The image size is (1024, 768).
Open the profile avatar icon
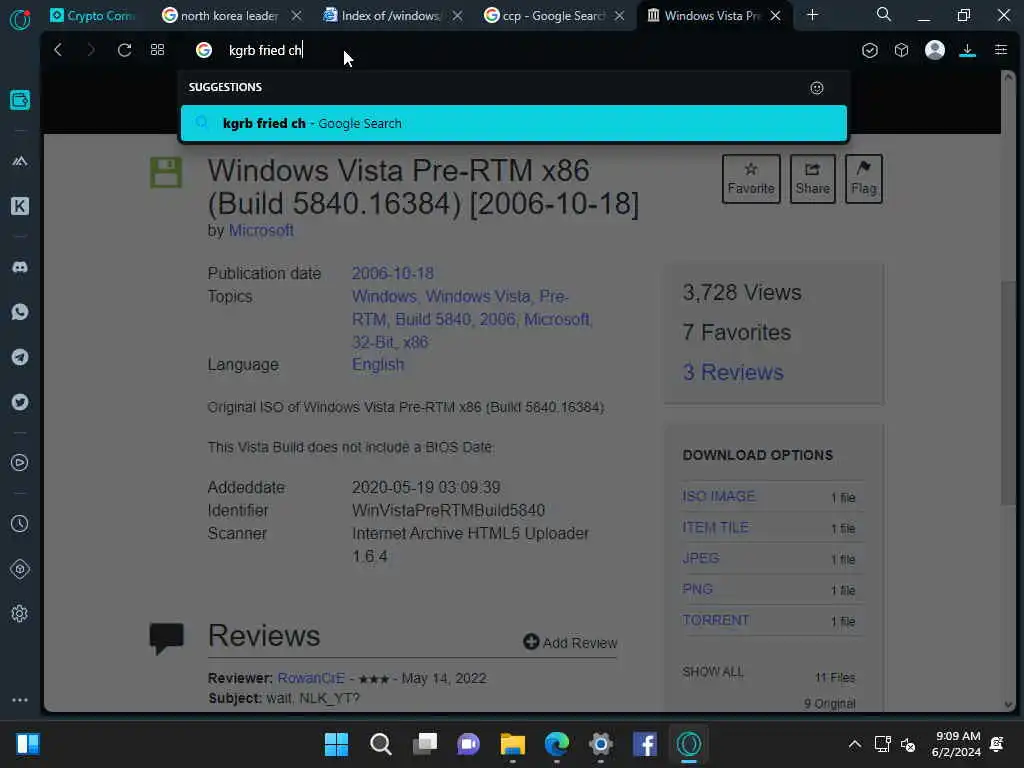935,50
